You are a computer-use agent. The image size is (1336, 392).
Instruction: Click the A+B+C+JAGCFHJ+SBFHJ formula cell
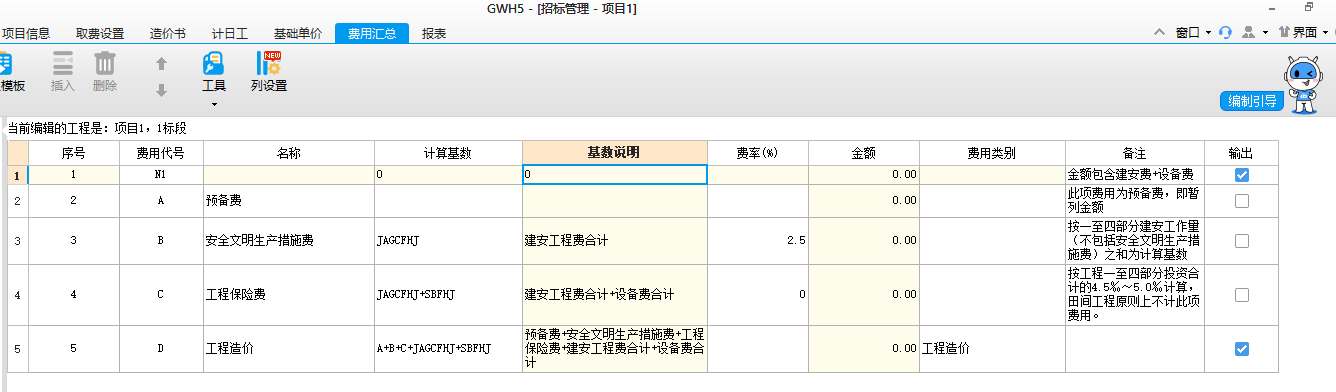(x=448, y=349)
